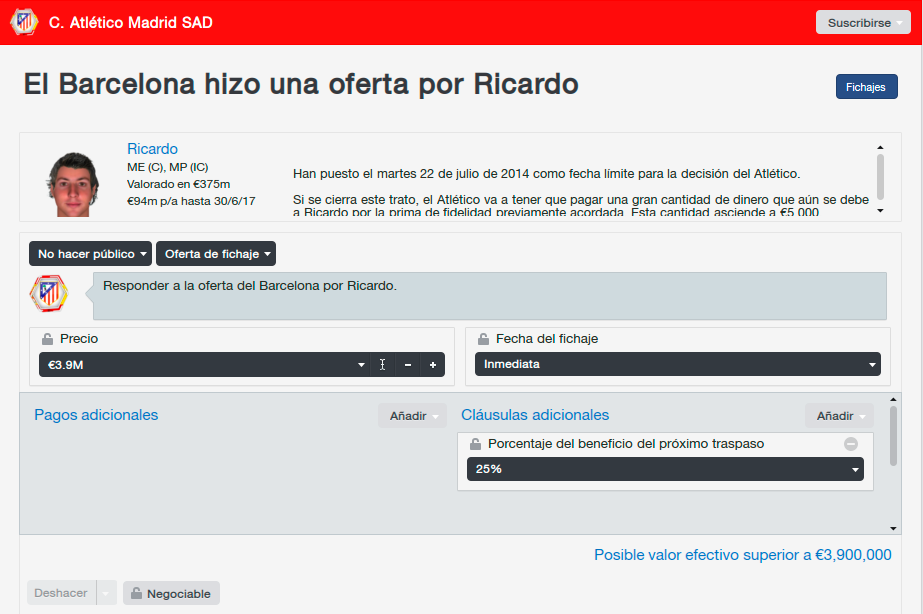This screenshot has width=923, height=614.
Task: Click the C. Atlético Madrid SAD title
Action: coord(131,22)
